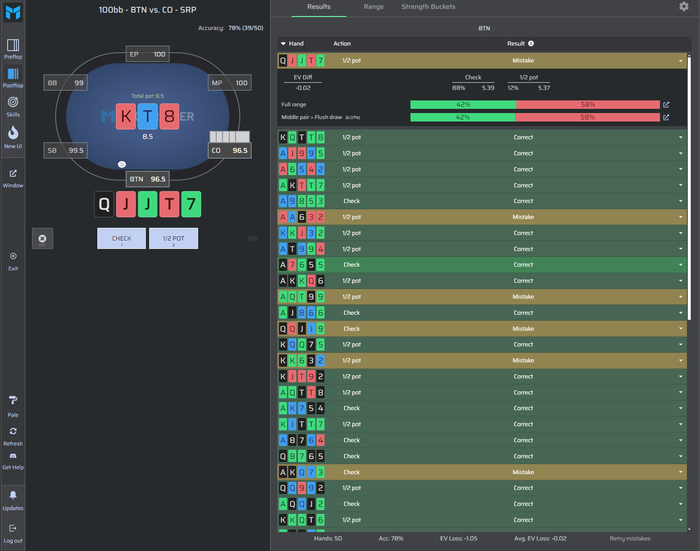Select the QQ992 correct row
The width and height of the screenshot is (700, 551).
pyautogui.click(x=482, y=488)
